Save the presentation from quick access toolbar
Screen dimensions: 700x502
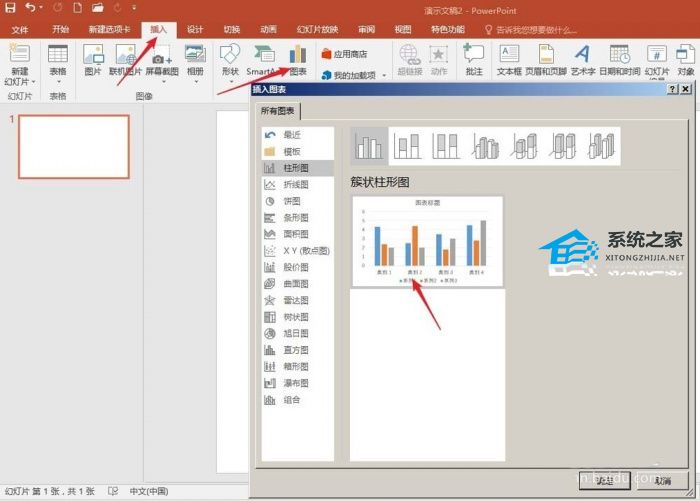tap(10, 8)
